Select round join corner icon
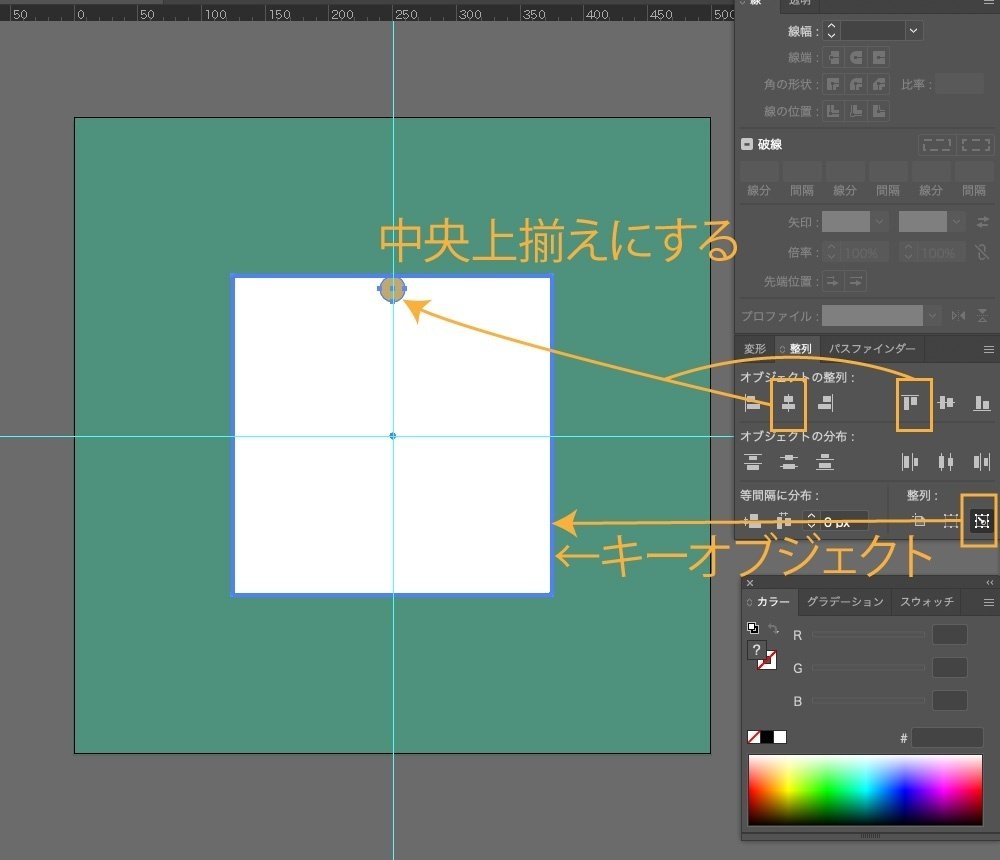The image size is (1000, 860). click(x=856, y=84)
